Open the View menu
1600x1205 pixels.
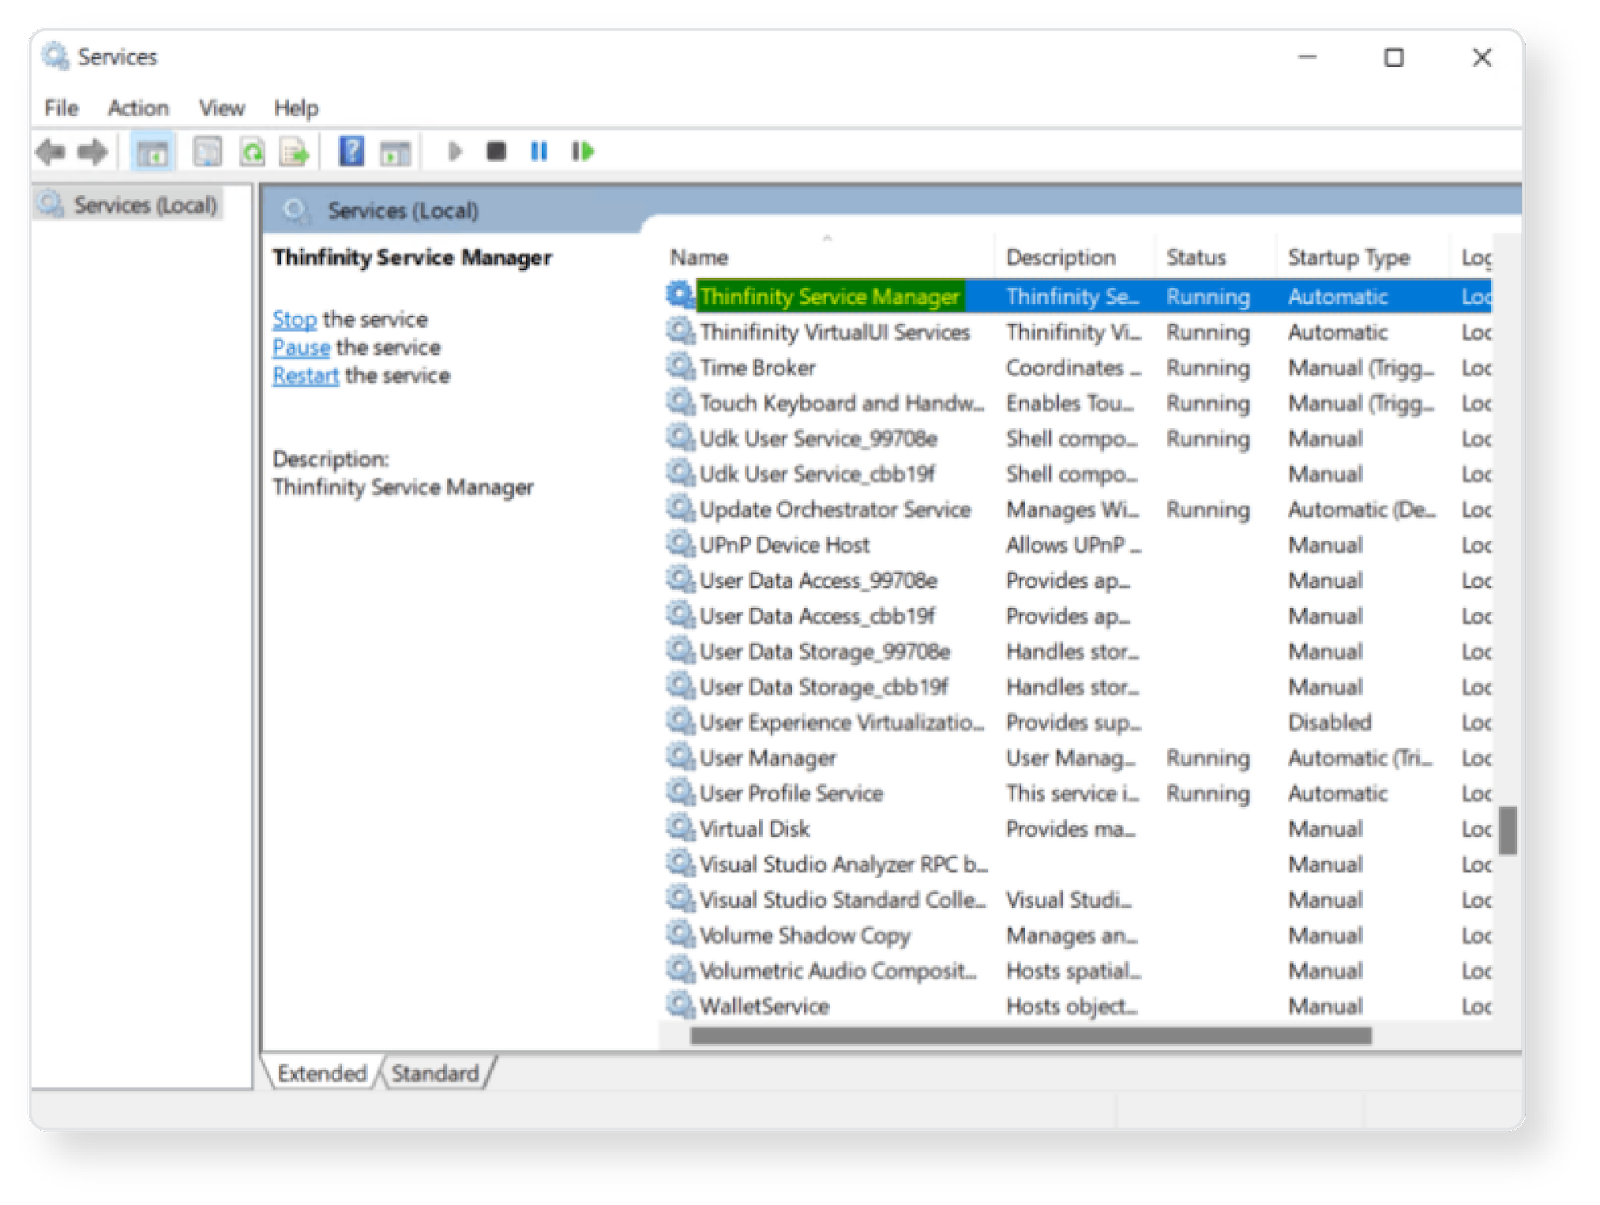tap(221, 108)
